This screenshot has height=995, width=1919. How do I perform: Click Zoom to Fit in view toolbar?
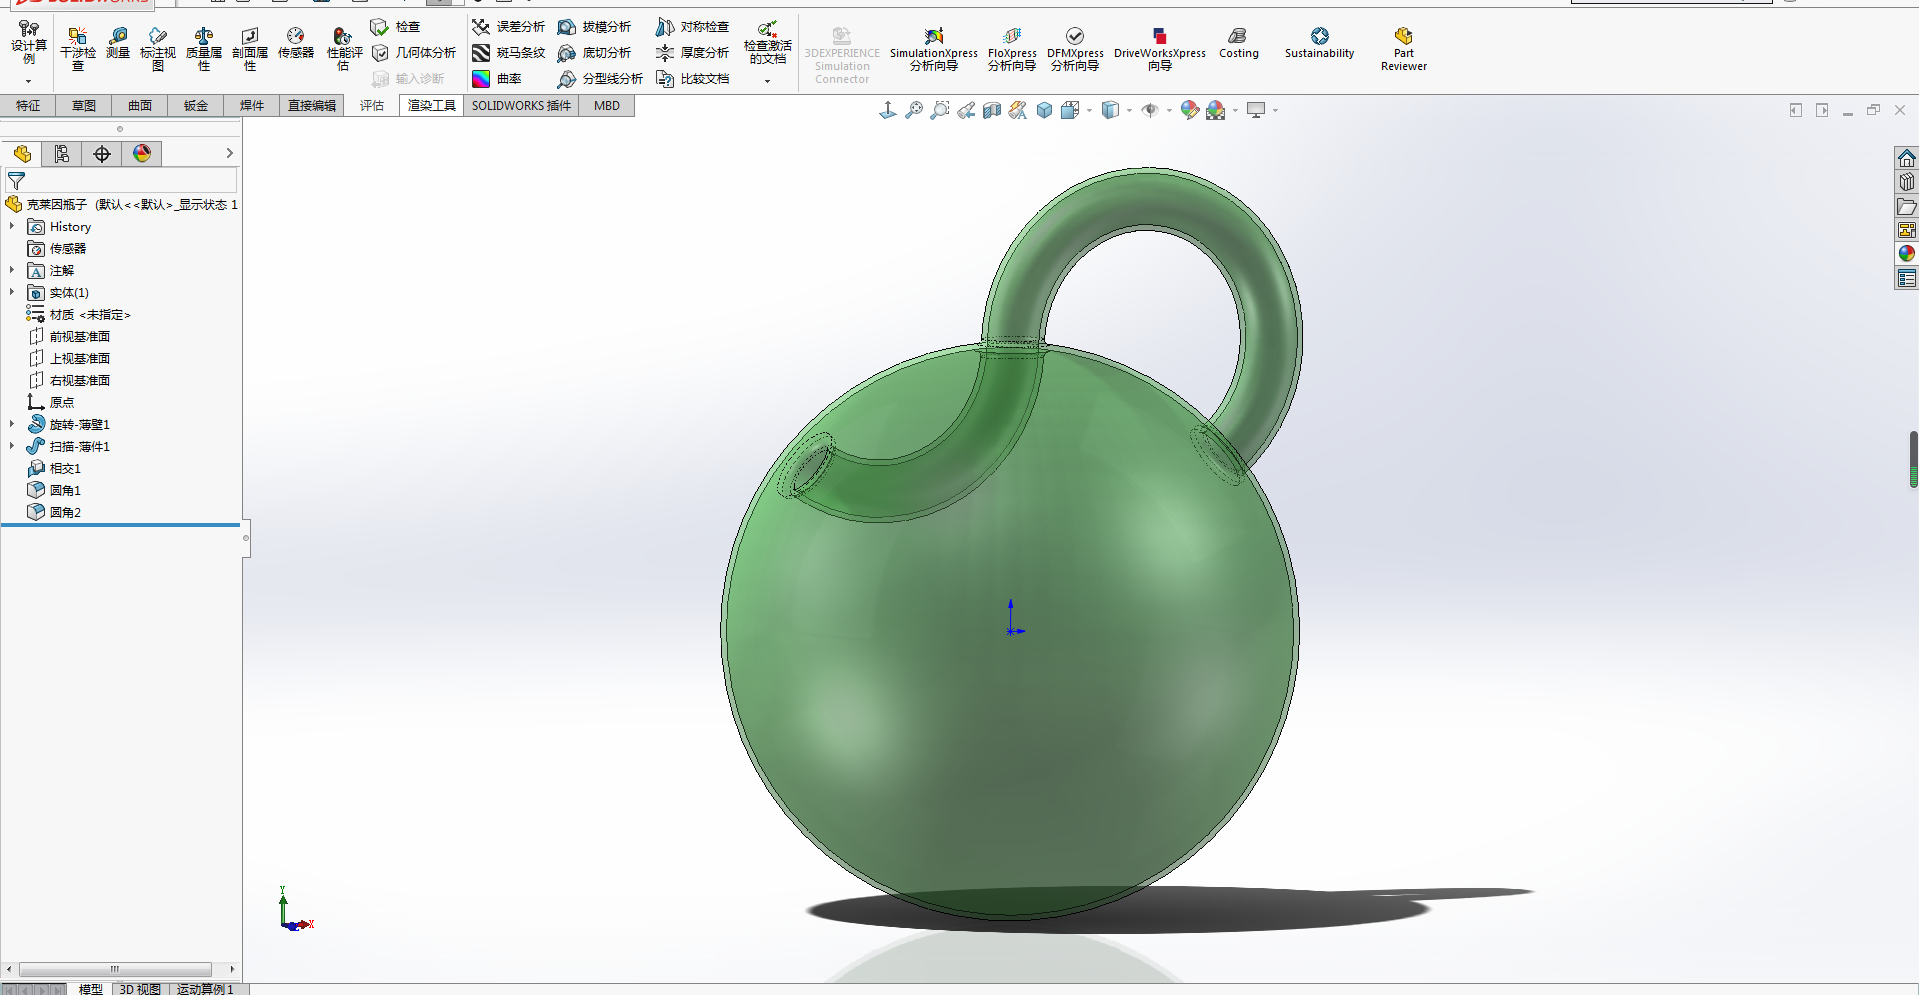point(914,110)
